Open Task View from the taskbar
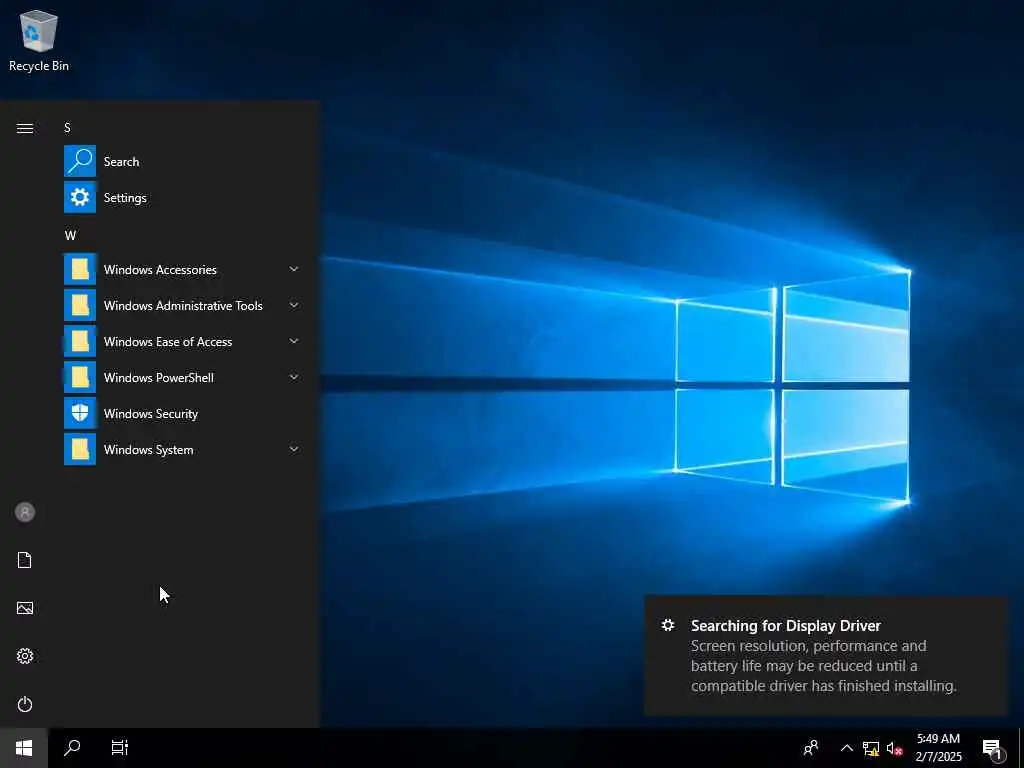Image resolution: width=1024 pixels, height=768 pixels. 120,748
